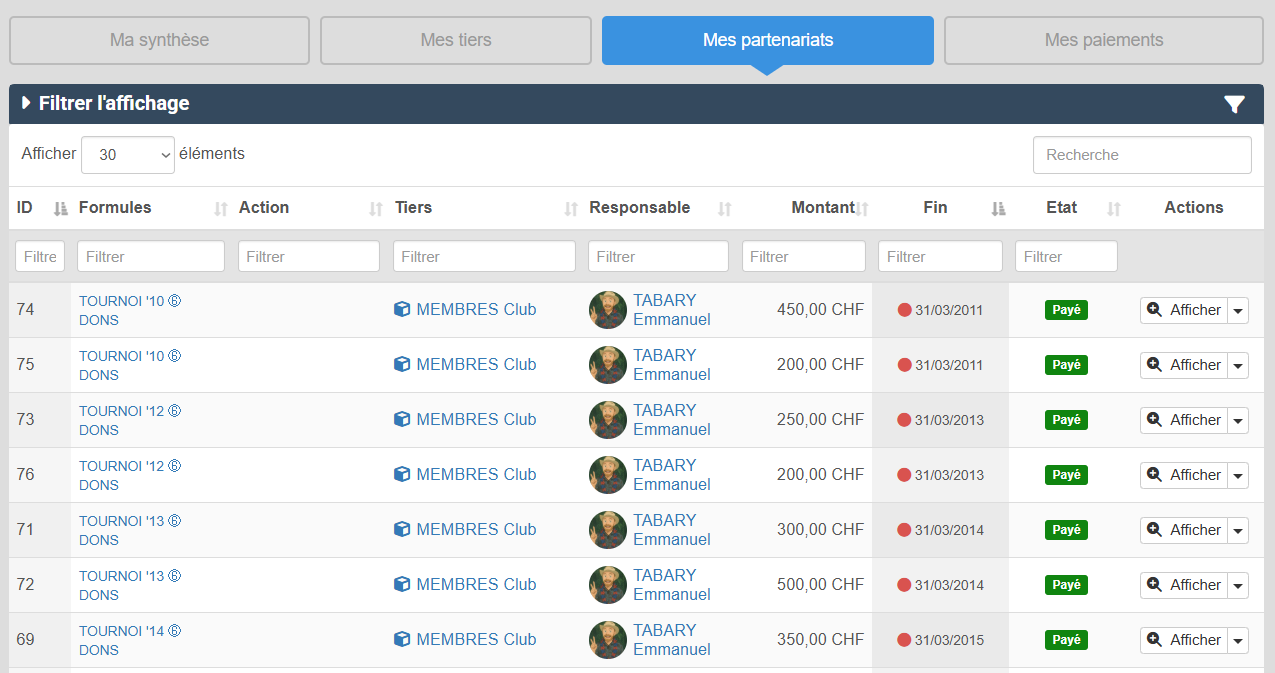Open the elements-per-page dropdown showing 30
This screenshot has height=673, width=1275.
point(128,155)
